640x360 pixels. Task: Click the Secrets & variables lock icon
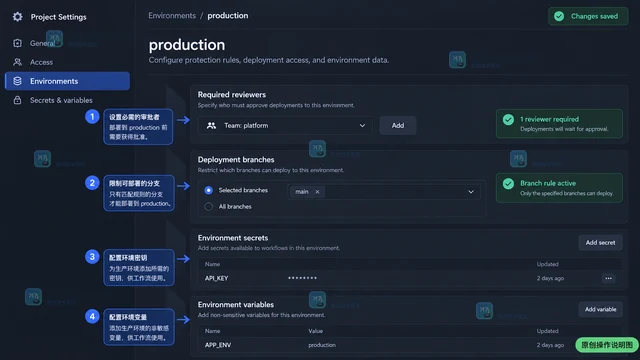coord(17,100)
